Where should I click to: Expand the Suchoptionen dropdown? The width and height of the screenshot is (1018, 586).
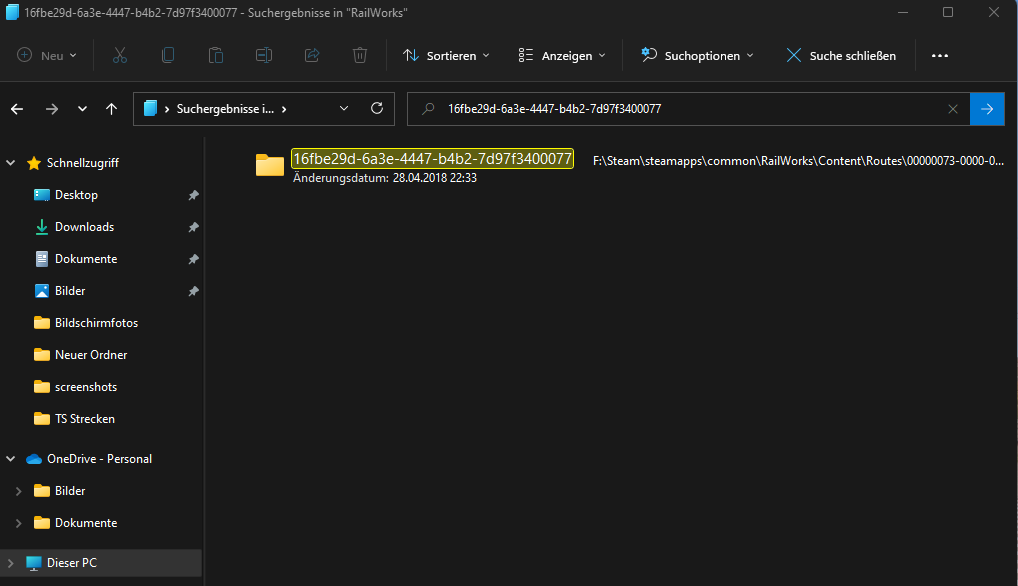[697, 56]
